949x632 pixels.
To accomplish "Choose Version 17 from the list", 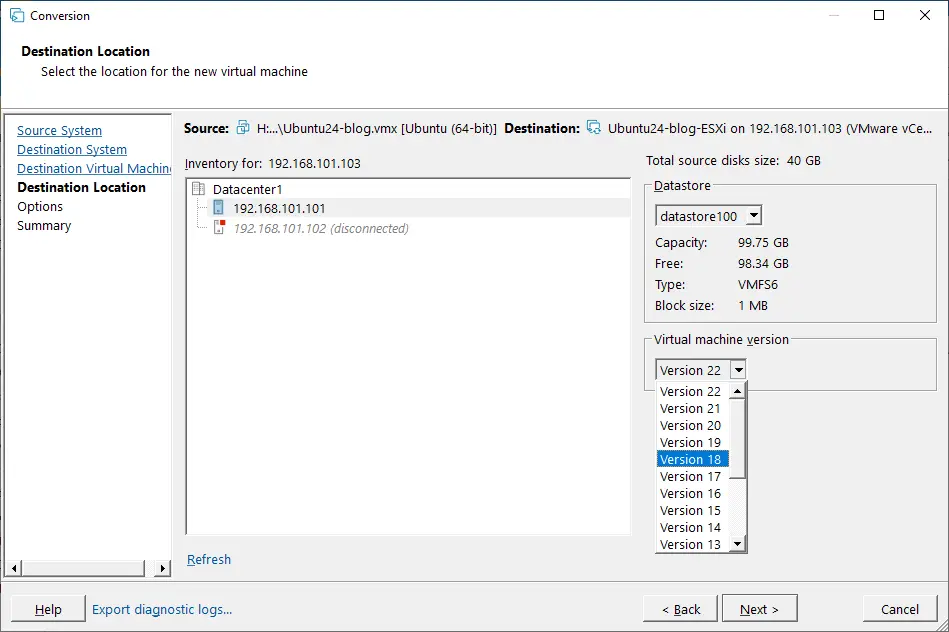I will (x=692, y=476).
